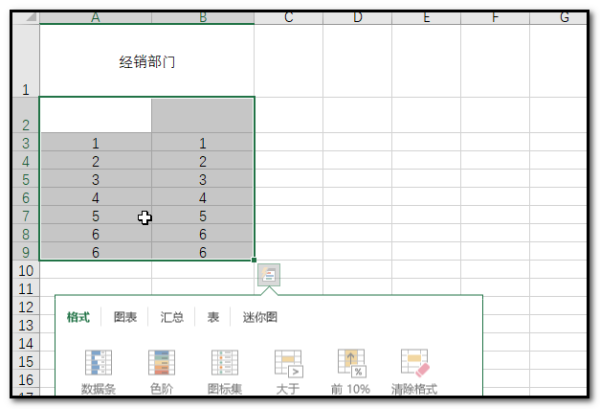Select row 9 header

click(x=26, y=252)
